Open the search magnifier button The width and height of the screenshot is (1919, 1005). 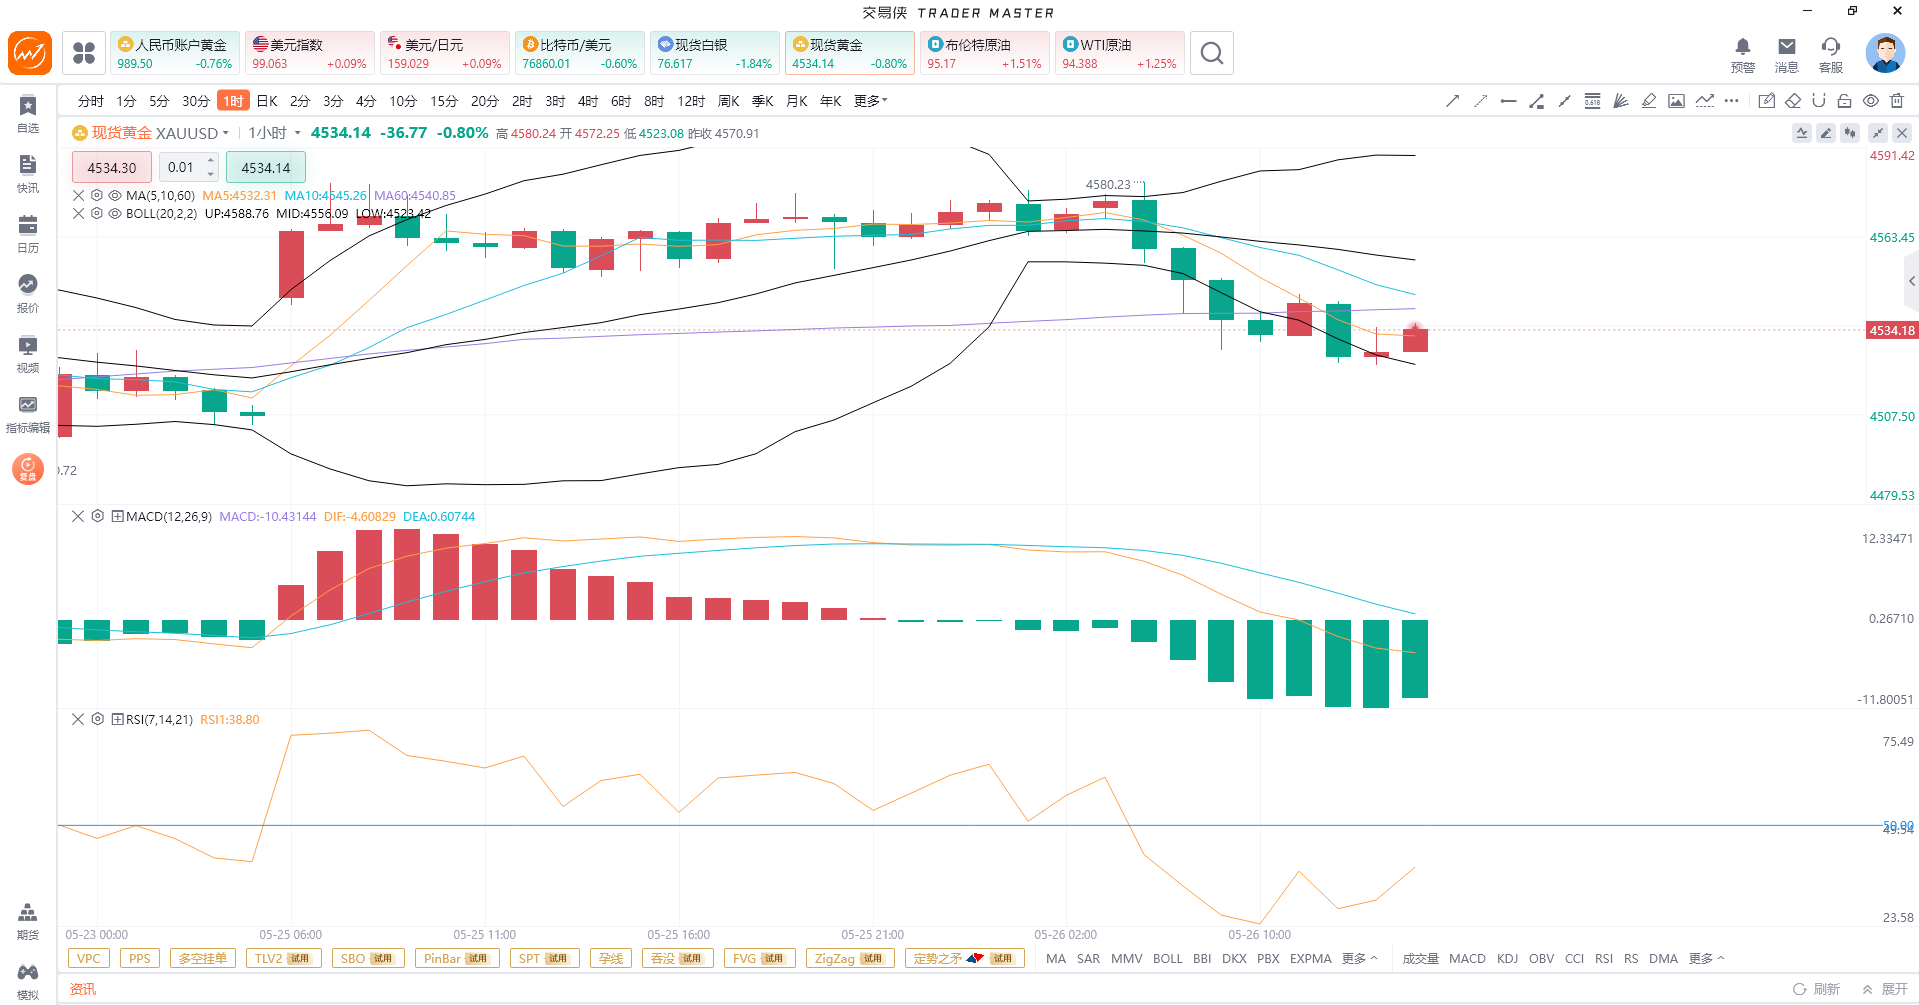[x=1212, y=53]
